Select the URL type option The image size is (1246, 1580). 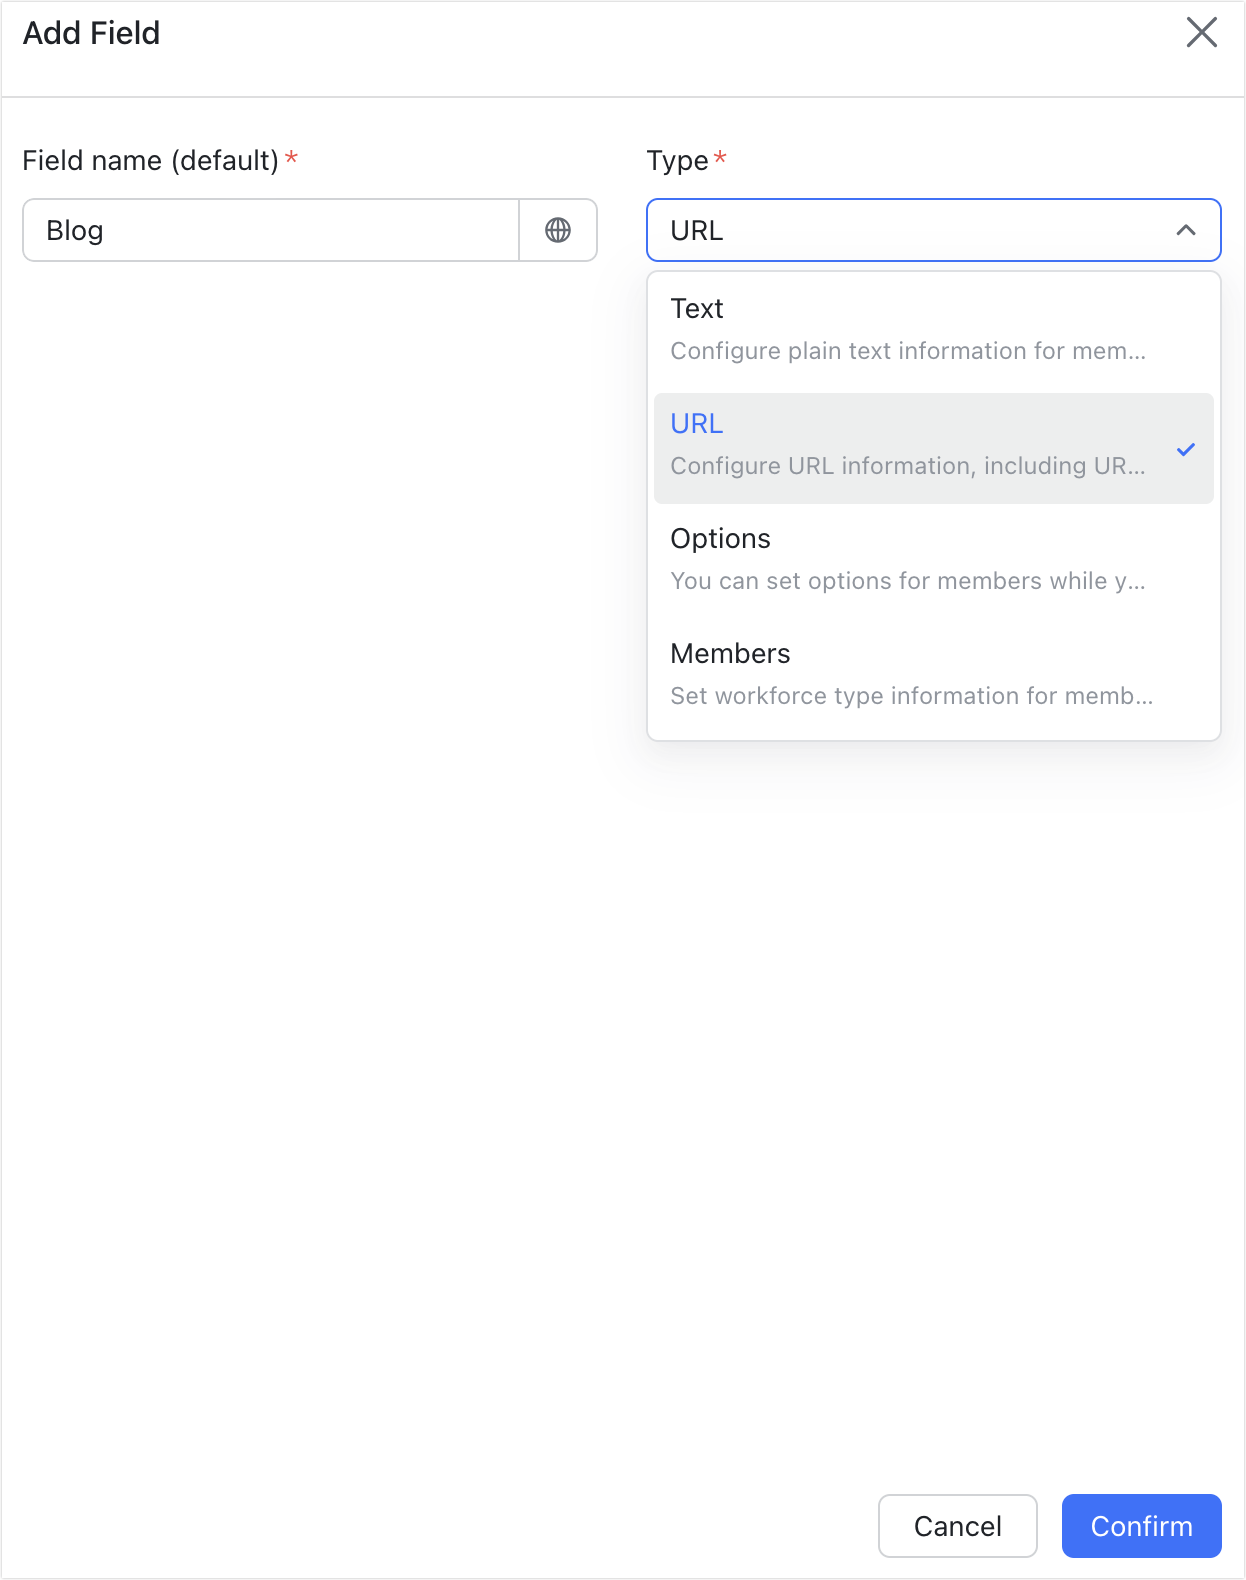click(x=933, y=448)
